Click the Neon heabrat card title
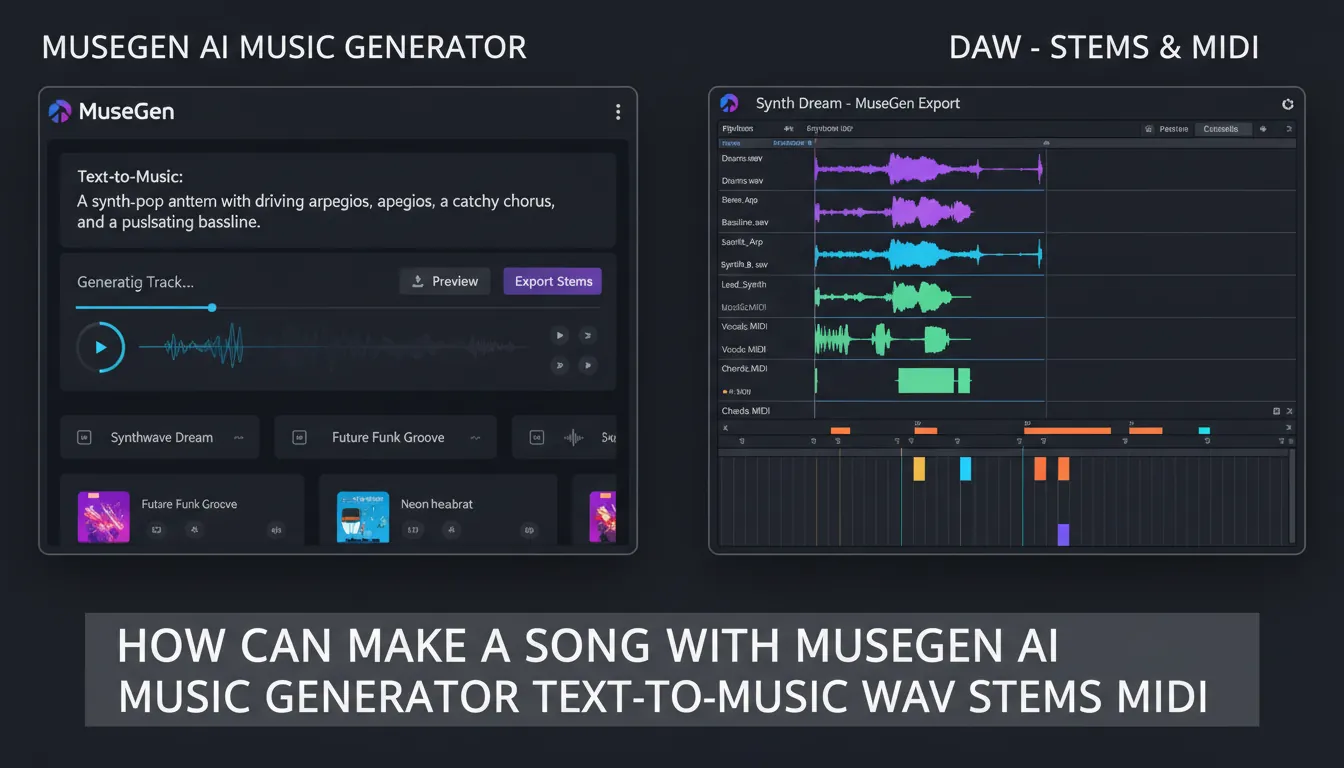Viewport: 1344px width, 768px height. pos(437,504)
